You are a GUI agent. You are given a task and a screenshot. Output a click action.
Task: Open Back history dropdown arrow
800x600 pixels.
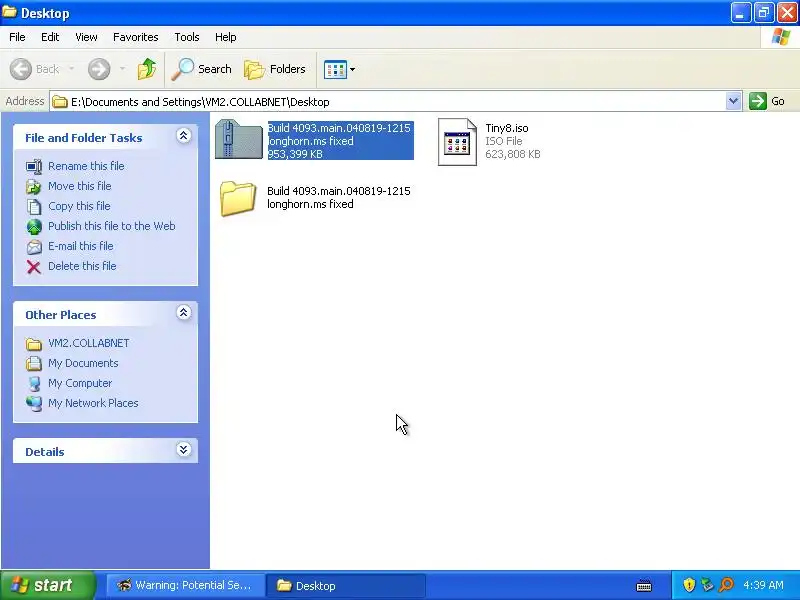click(71, 69)
